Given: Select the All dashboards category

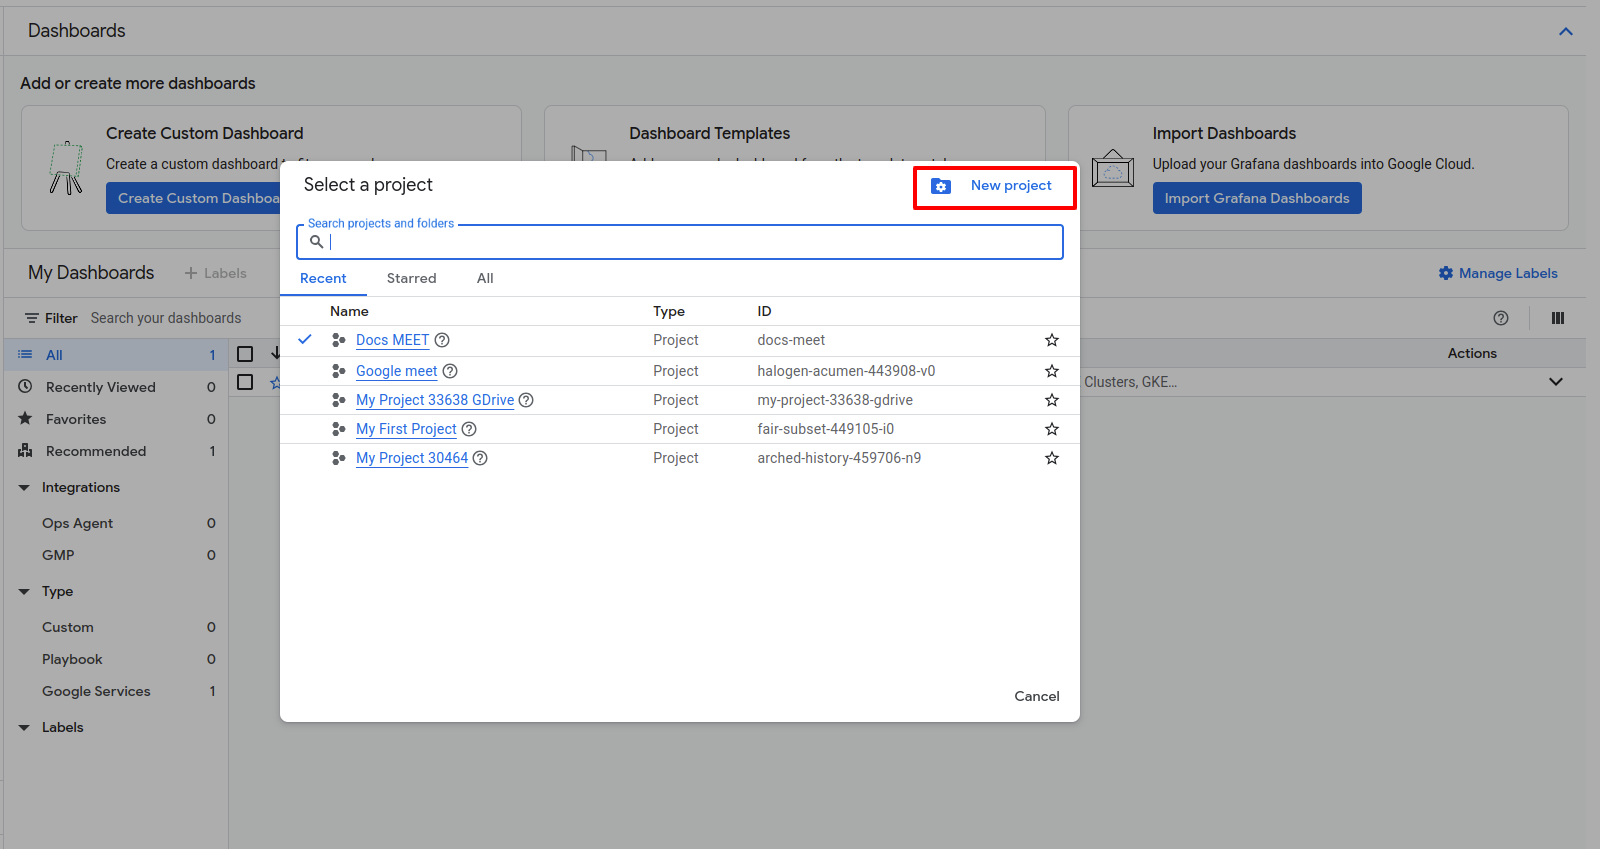Looking at the screenshot, I should 117,355.
